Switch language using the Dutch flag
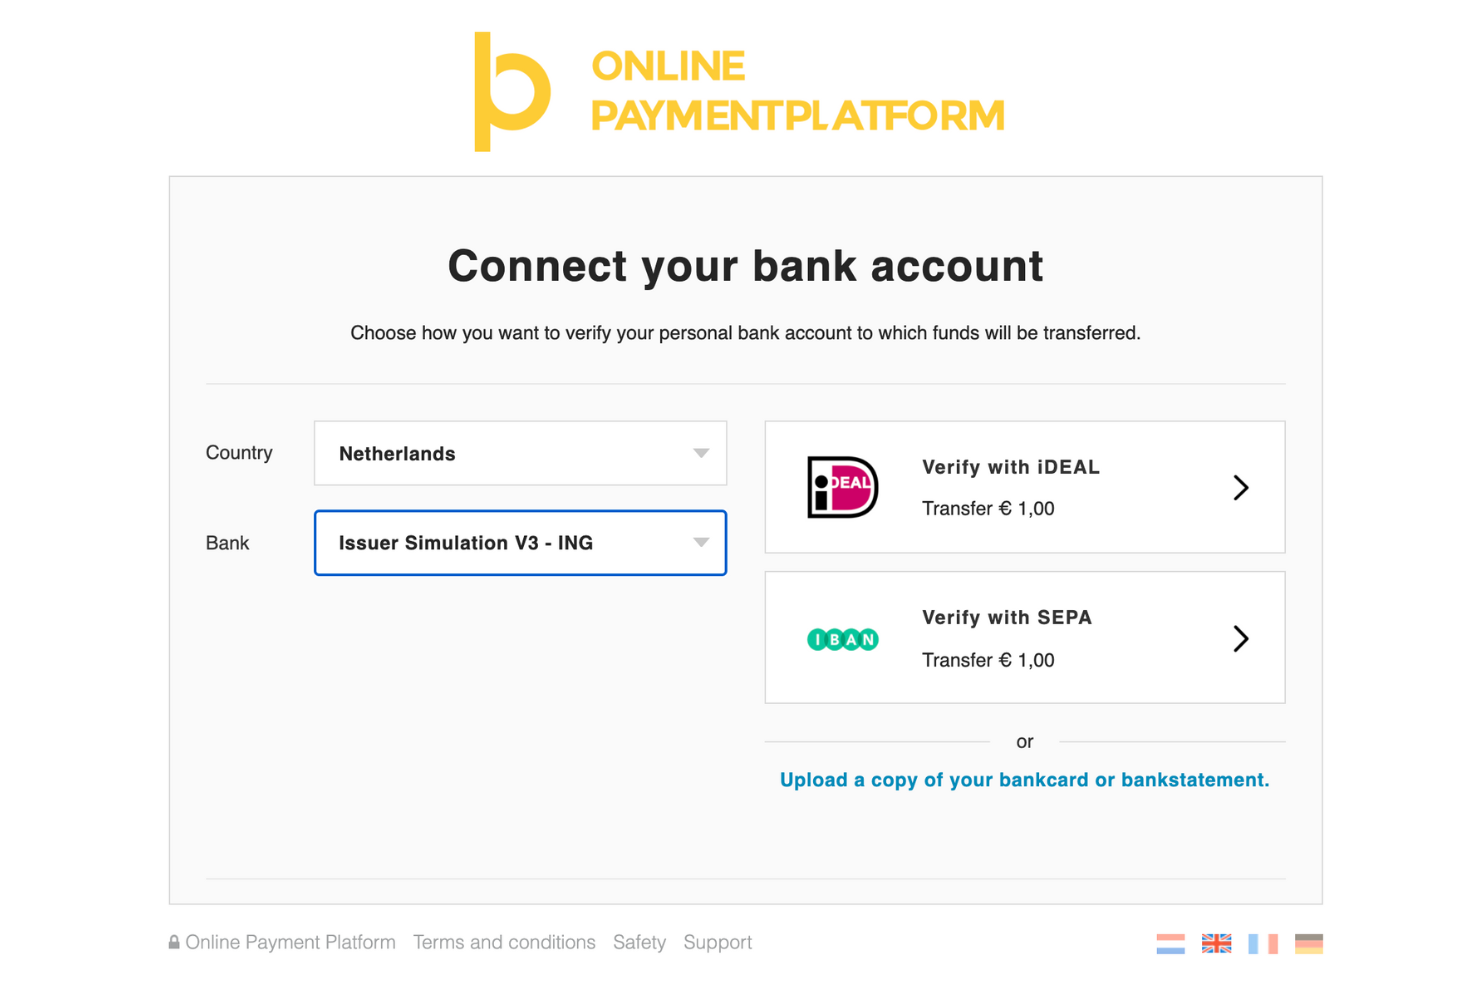 (1170, 942)
